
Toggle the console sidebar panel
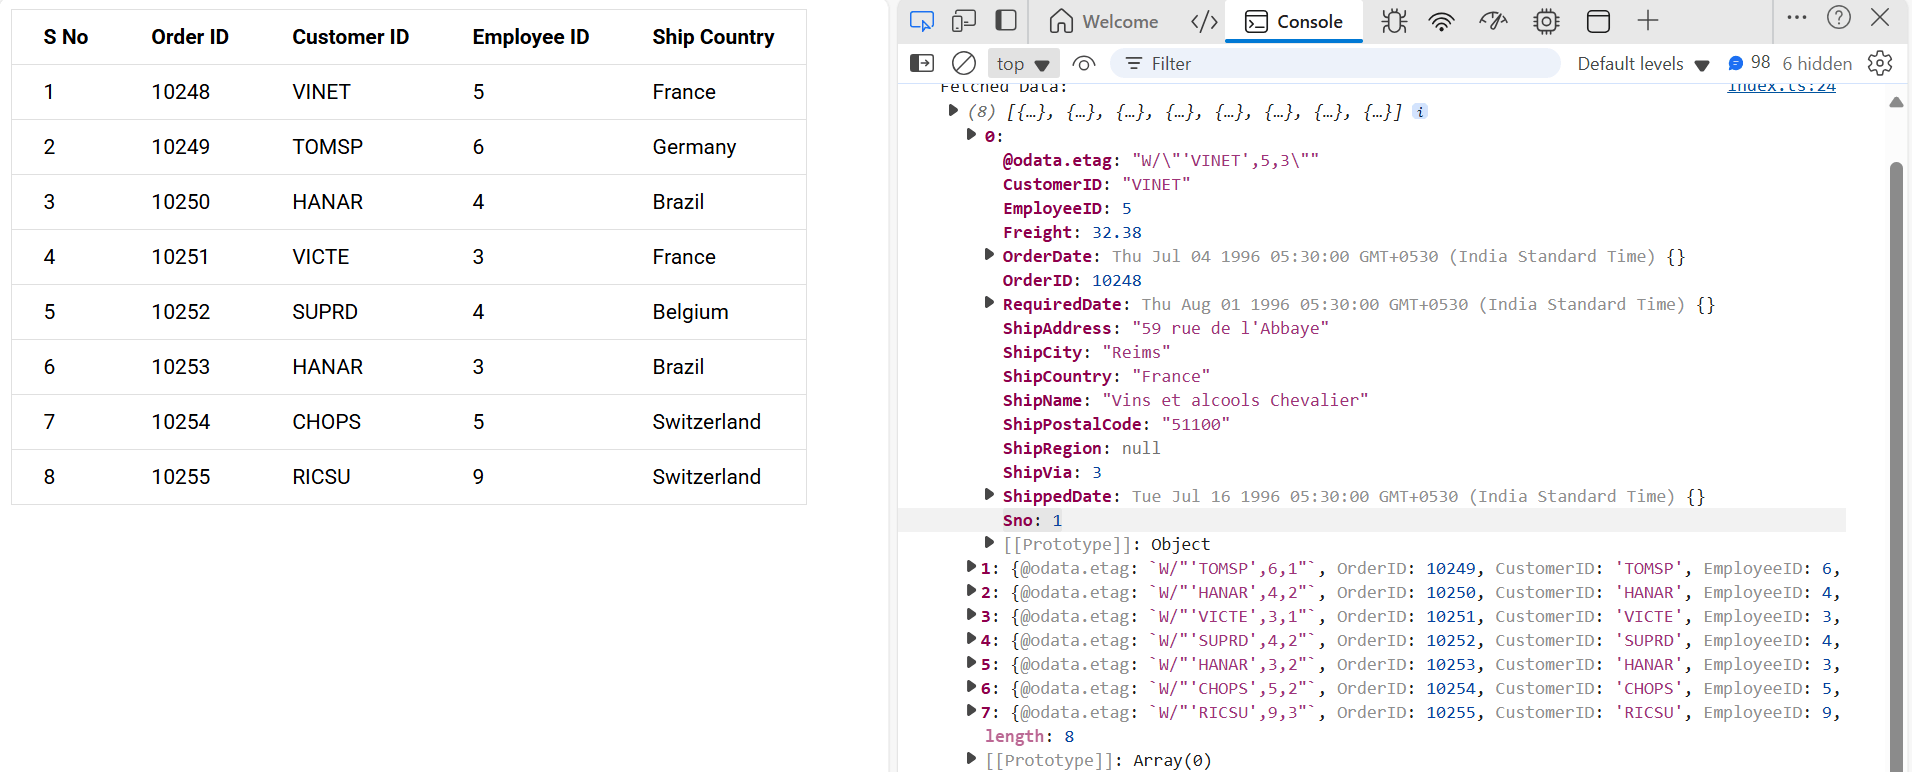coord(921,64)
